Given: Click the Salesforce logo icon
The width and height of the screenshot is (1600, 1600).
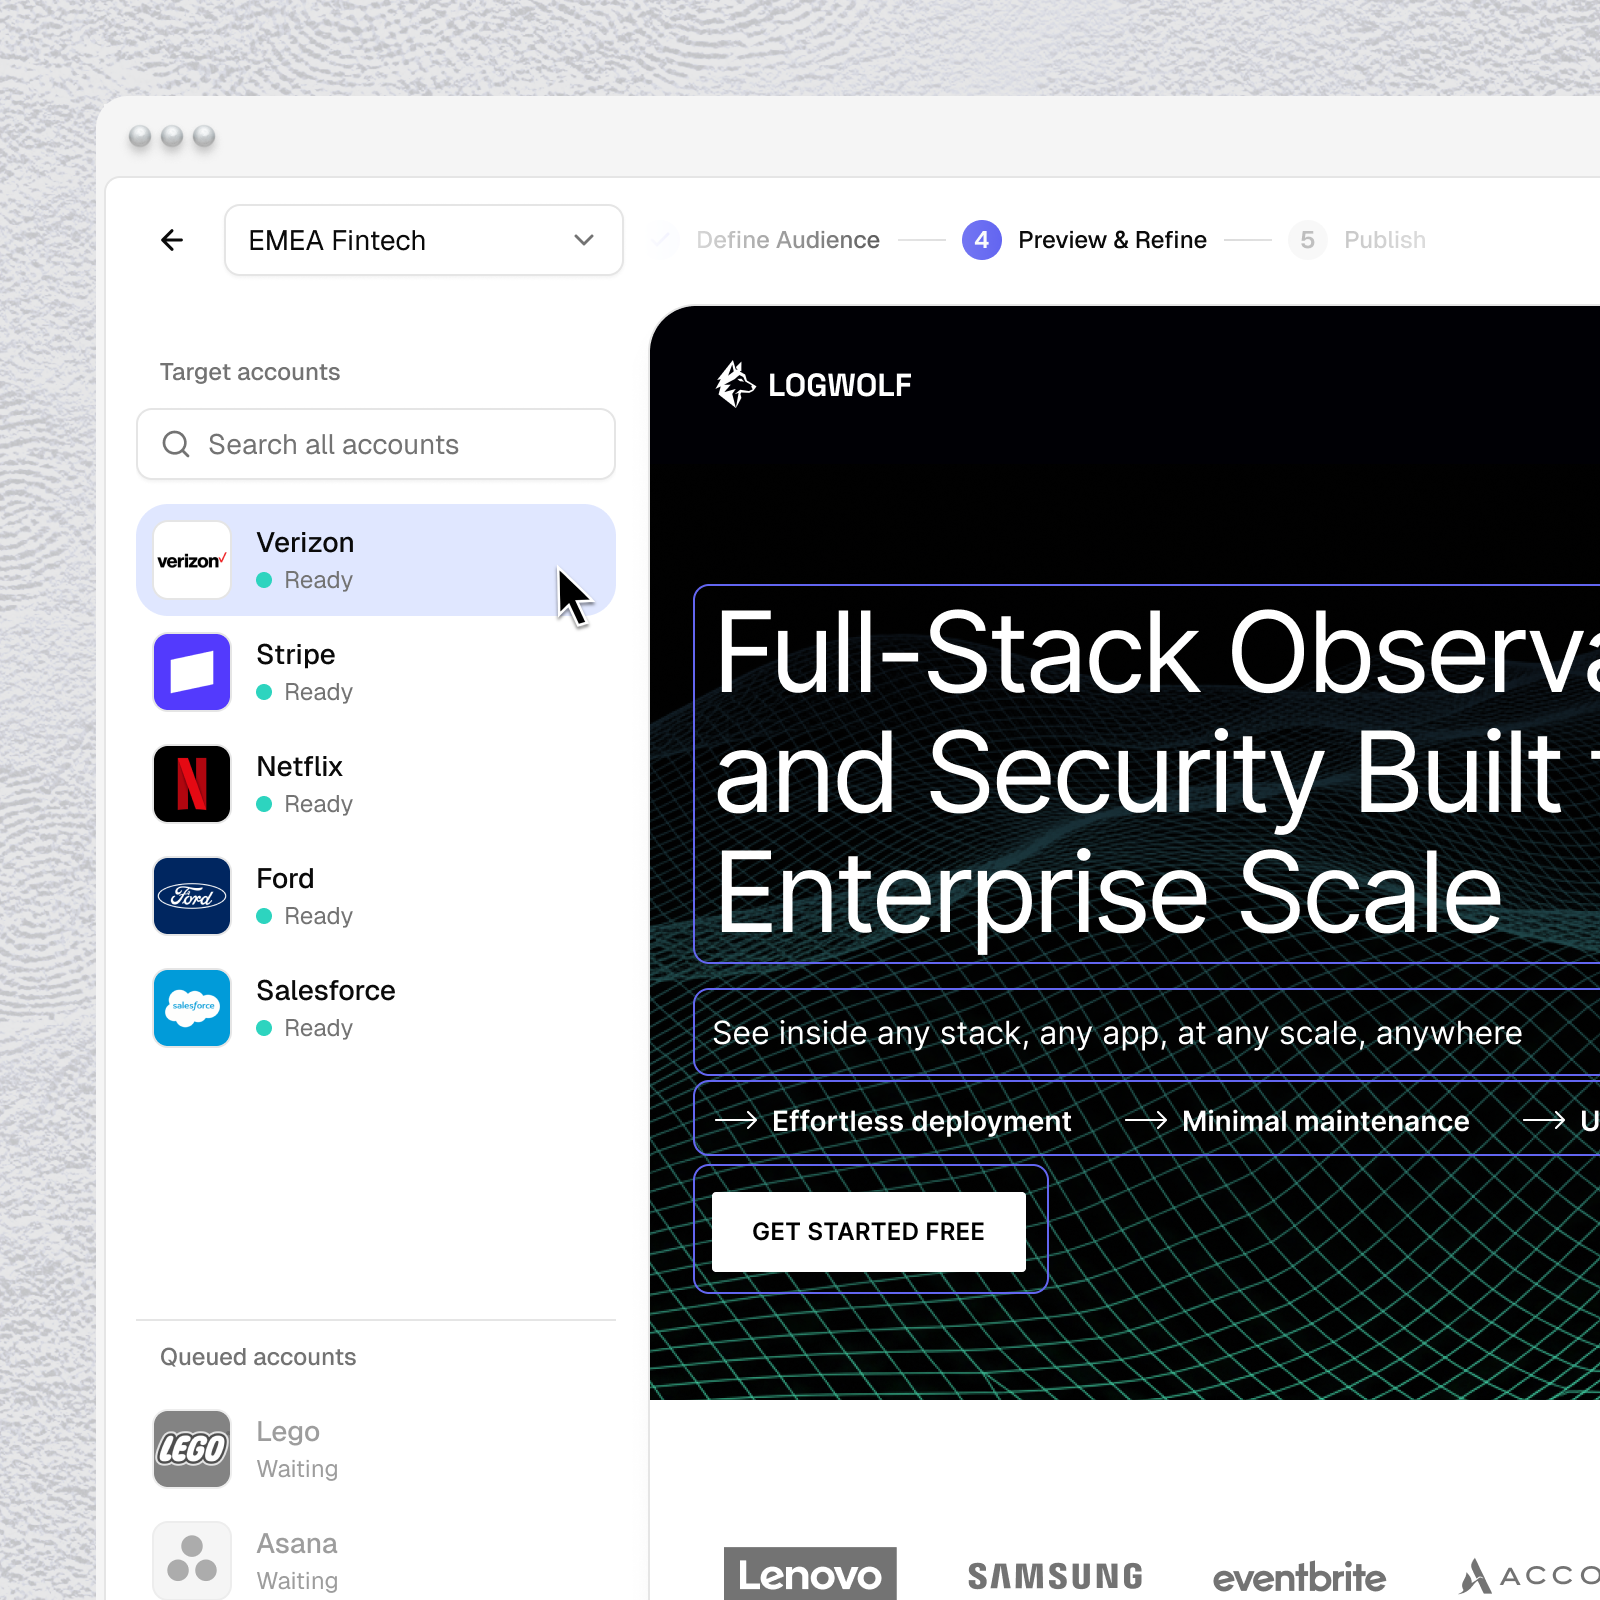Looking at the screenshot, I should (192, 1008).
